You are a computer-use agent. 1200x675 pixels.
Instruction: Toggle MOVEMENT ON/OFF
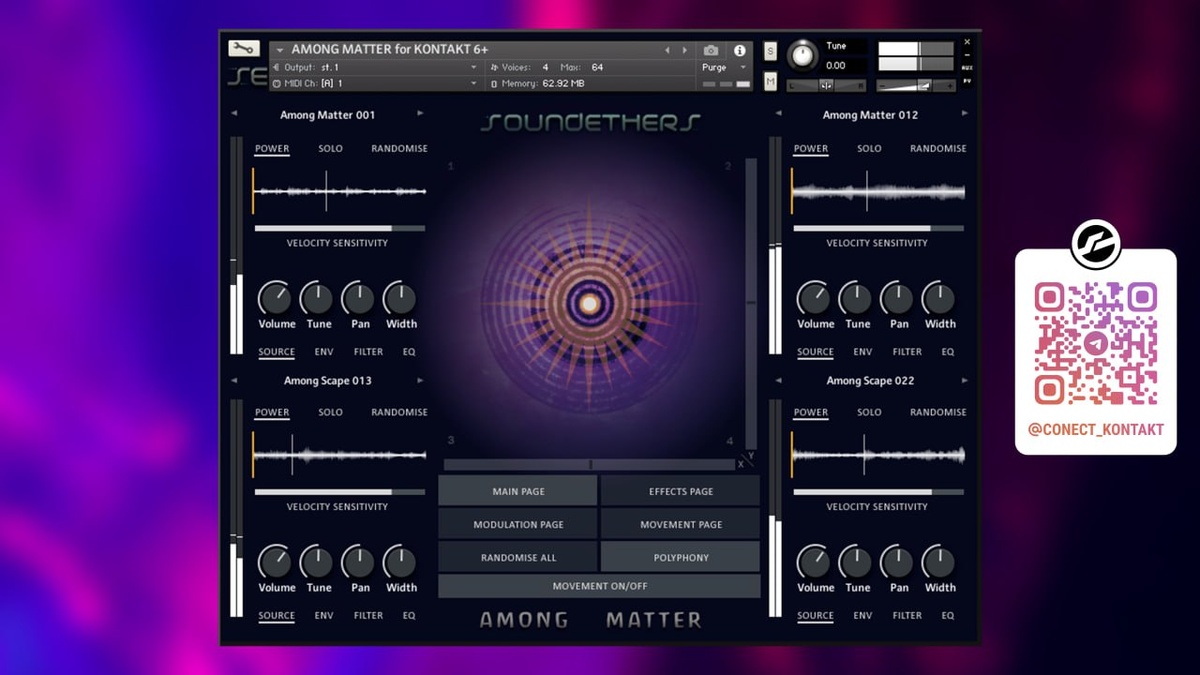(600, 586)
